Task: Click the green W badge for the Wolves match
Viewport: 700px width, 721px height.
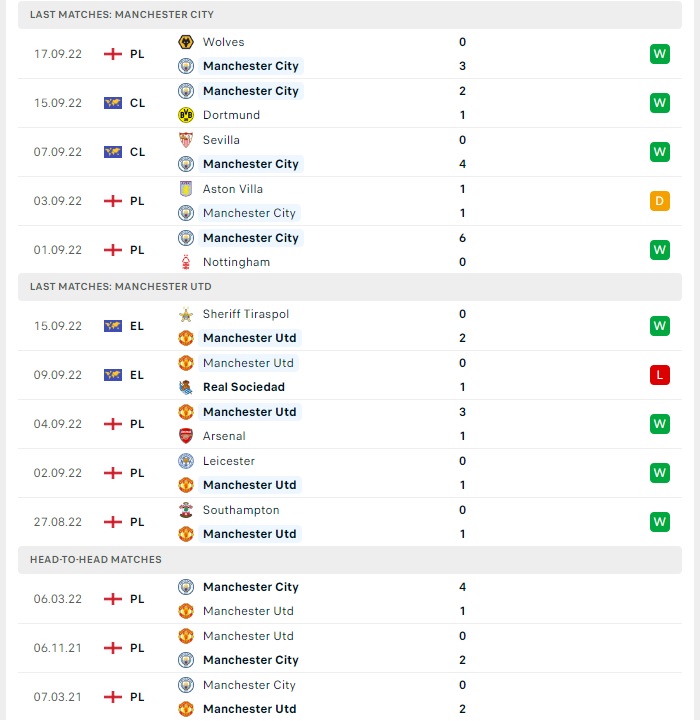Action: (x=660, y=54)
